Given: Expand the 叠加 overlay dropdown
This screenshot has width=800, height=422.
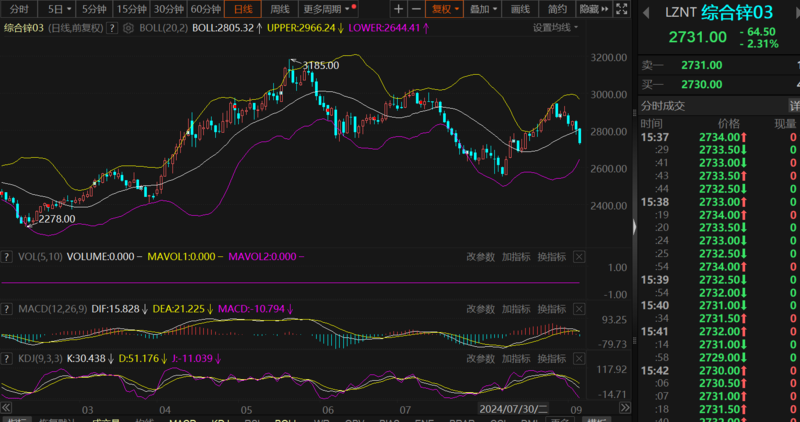Looking at the screenshot, I should coord(484,9).
